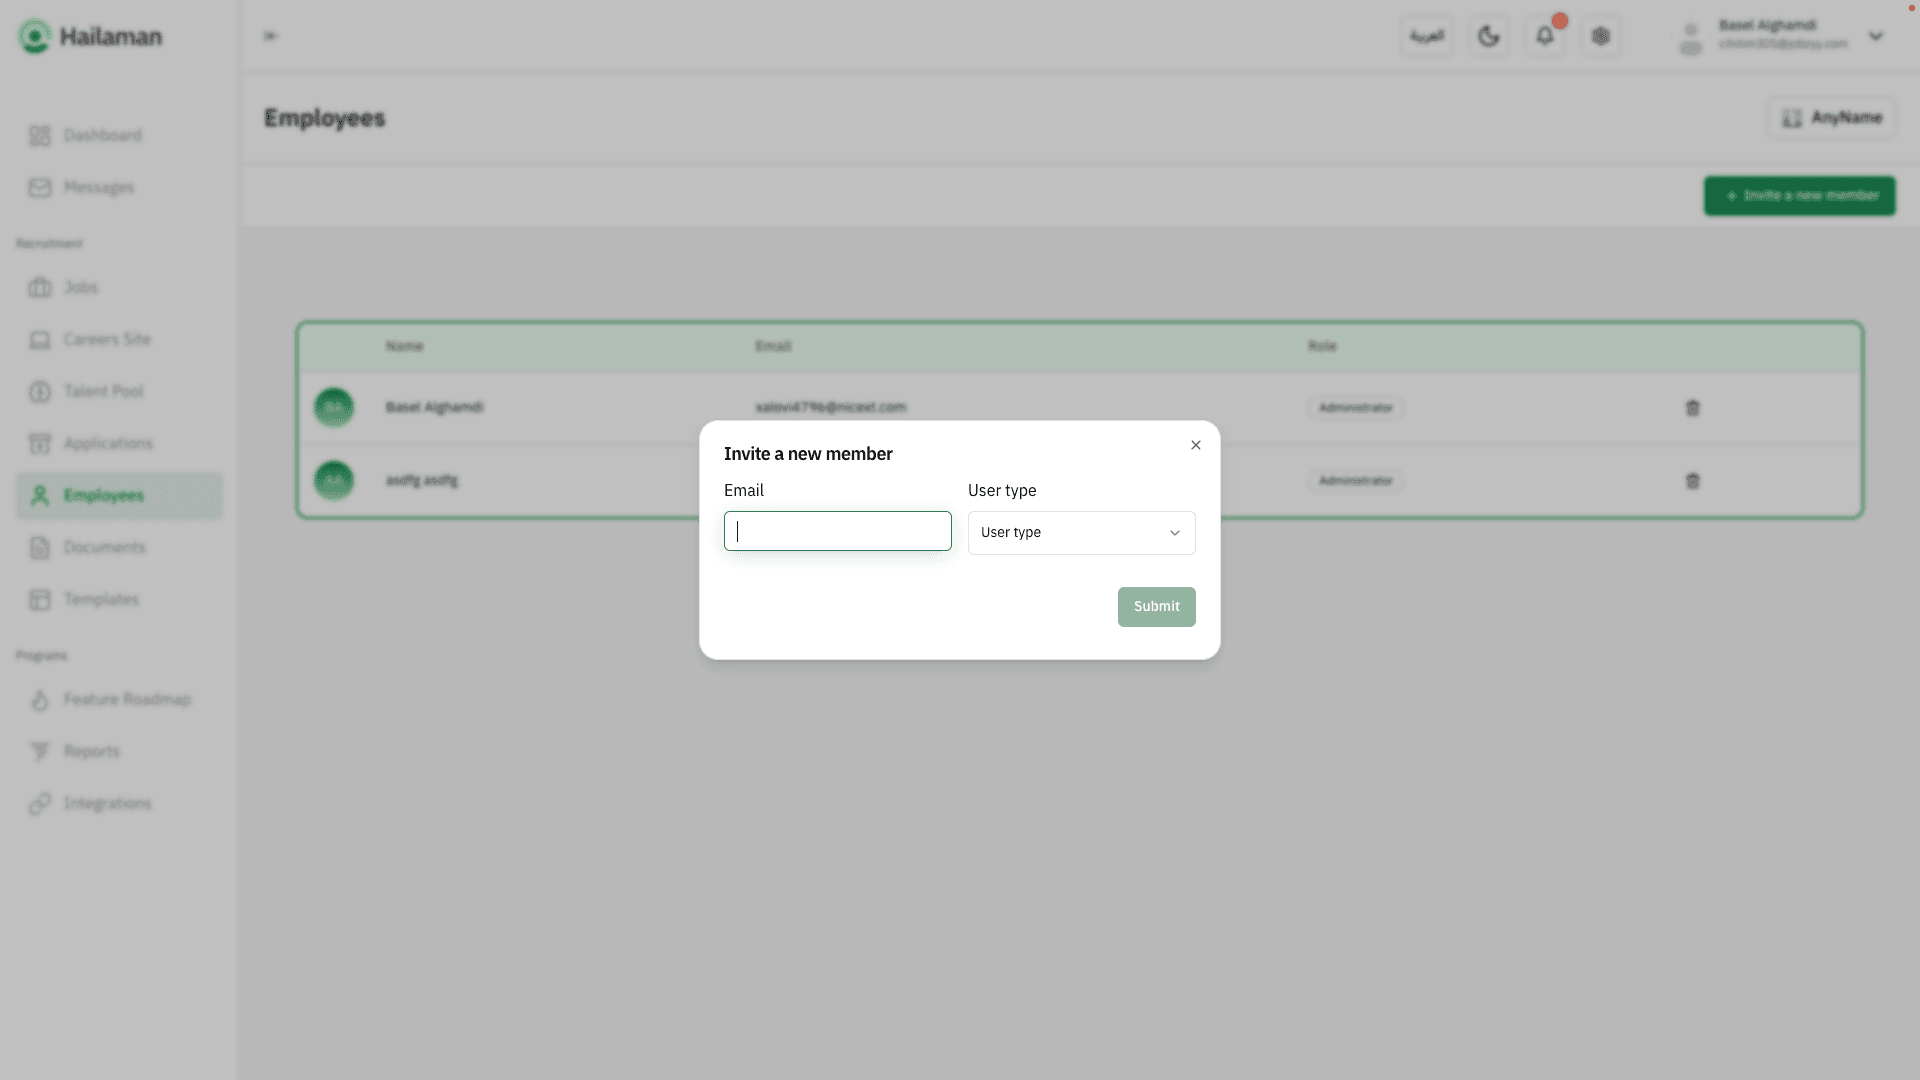This screenshot has width=1920, height=1080.
Task: Click the Email input field
Action: point(837,531)
